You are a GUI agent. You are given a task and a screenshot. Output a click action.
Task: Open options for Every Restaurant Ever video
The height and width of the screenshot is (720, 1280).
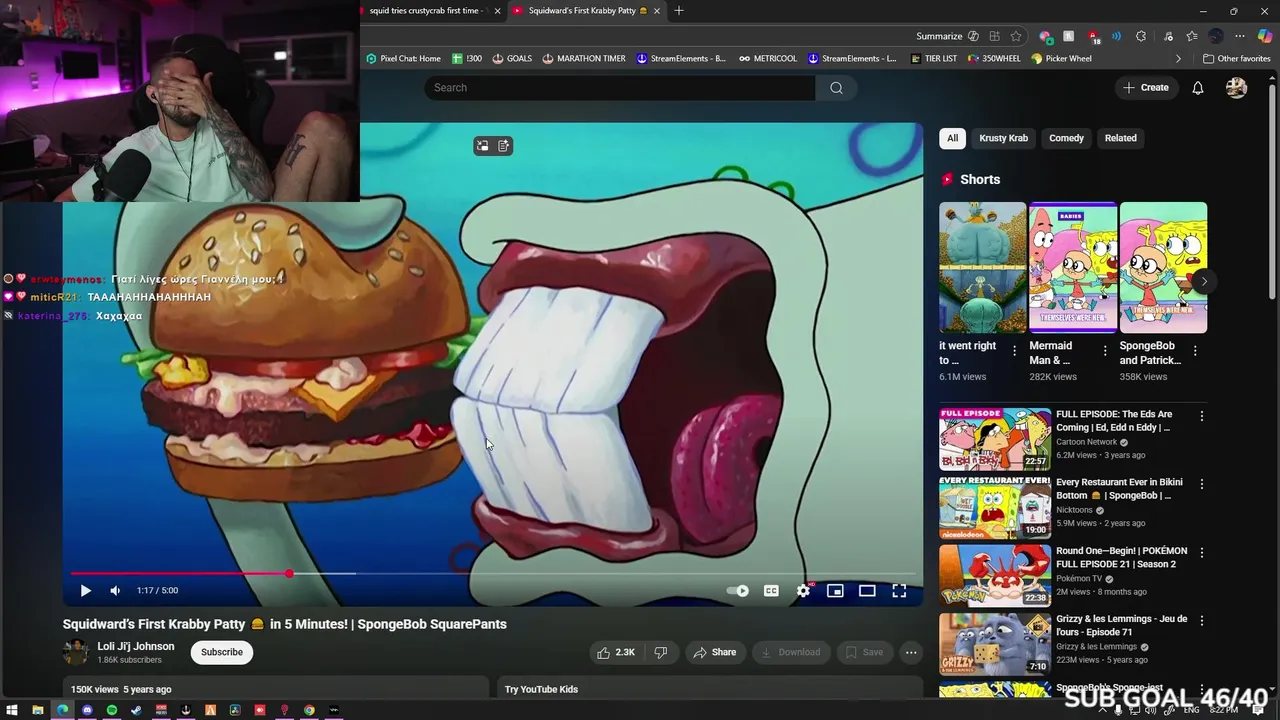tap(1202, 484)
